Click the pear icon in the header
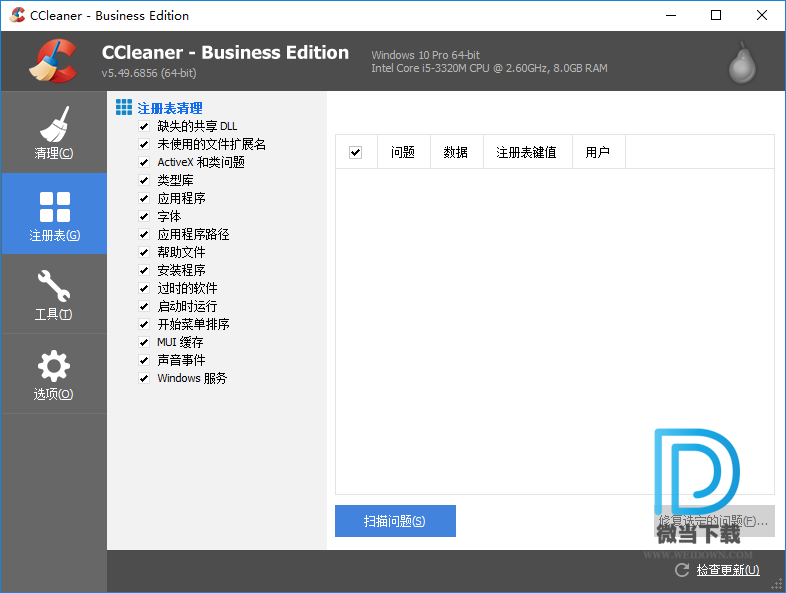Image resolution: width=786 pixels, height=593 pixels. [x=742, y=63]
